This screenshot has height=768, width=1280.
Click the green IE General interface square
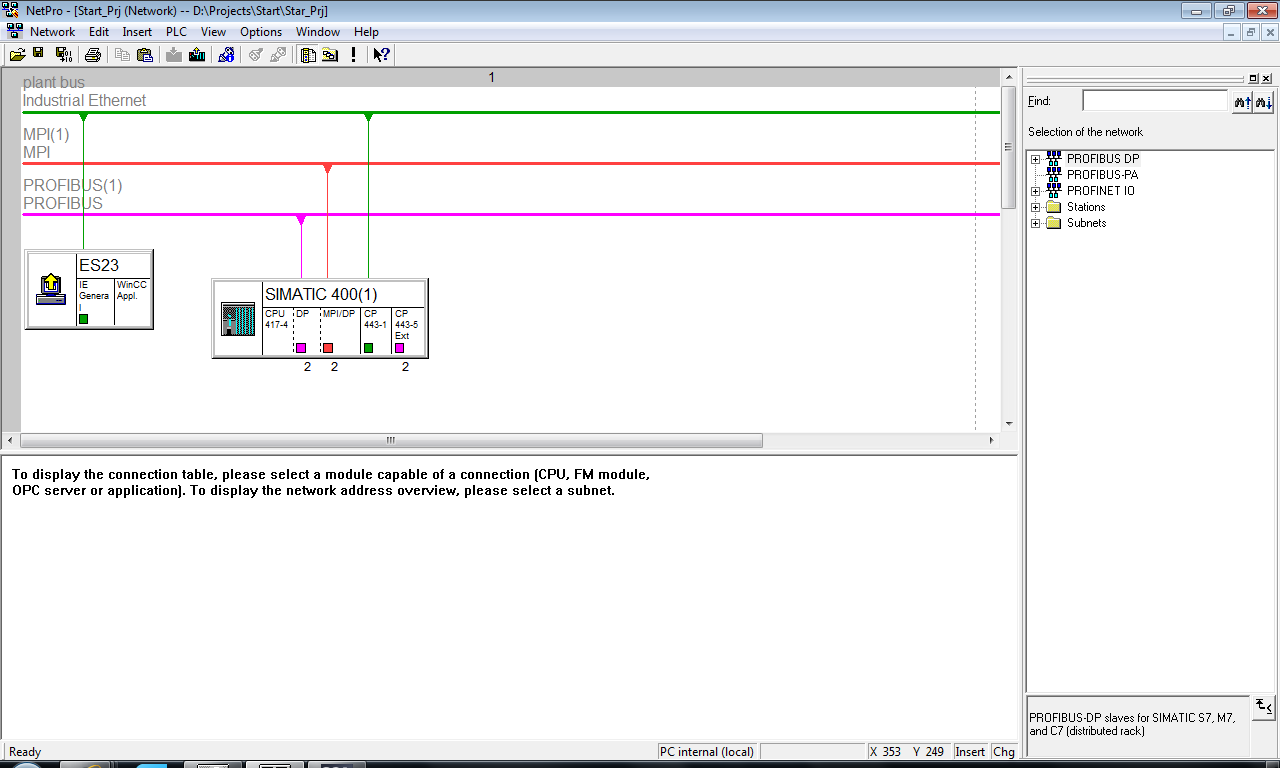pos(84,319)
